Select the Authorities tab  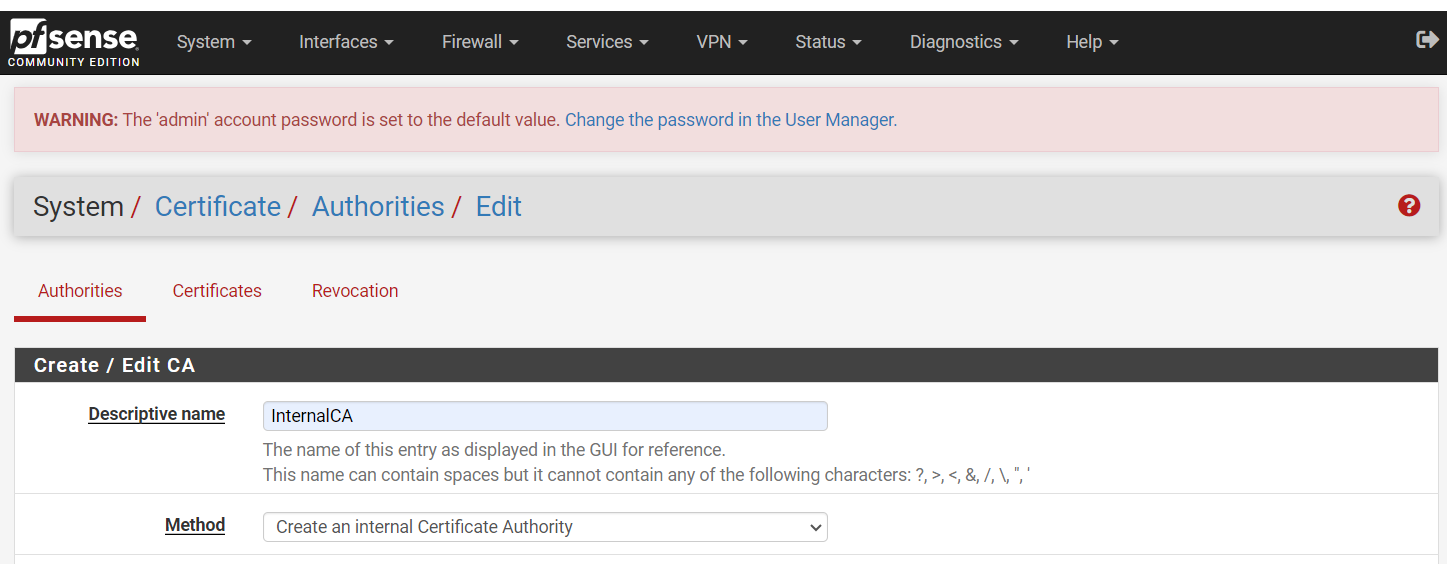coord(80,291)
